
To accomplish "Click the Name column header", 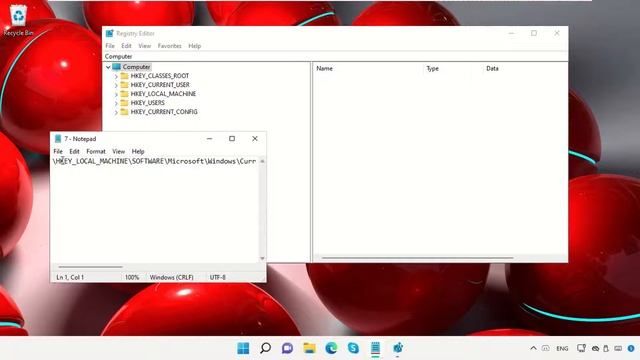I will (x=324, y=69).
